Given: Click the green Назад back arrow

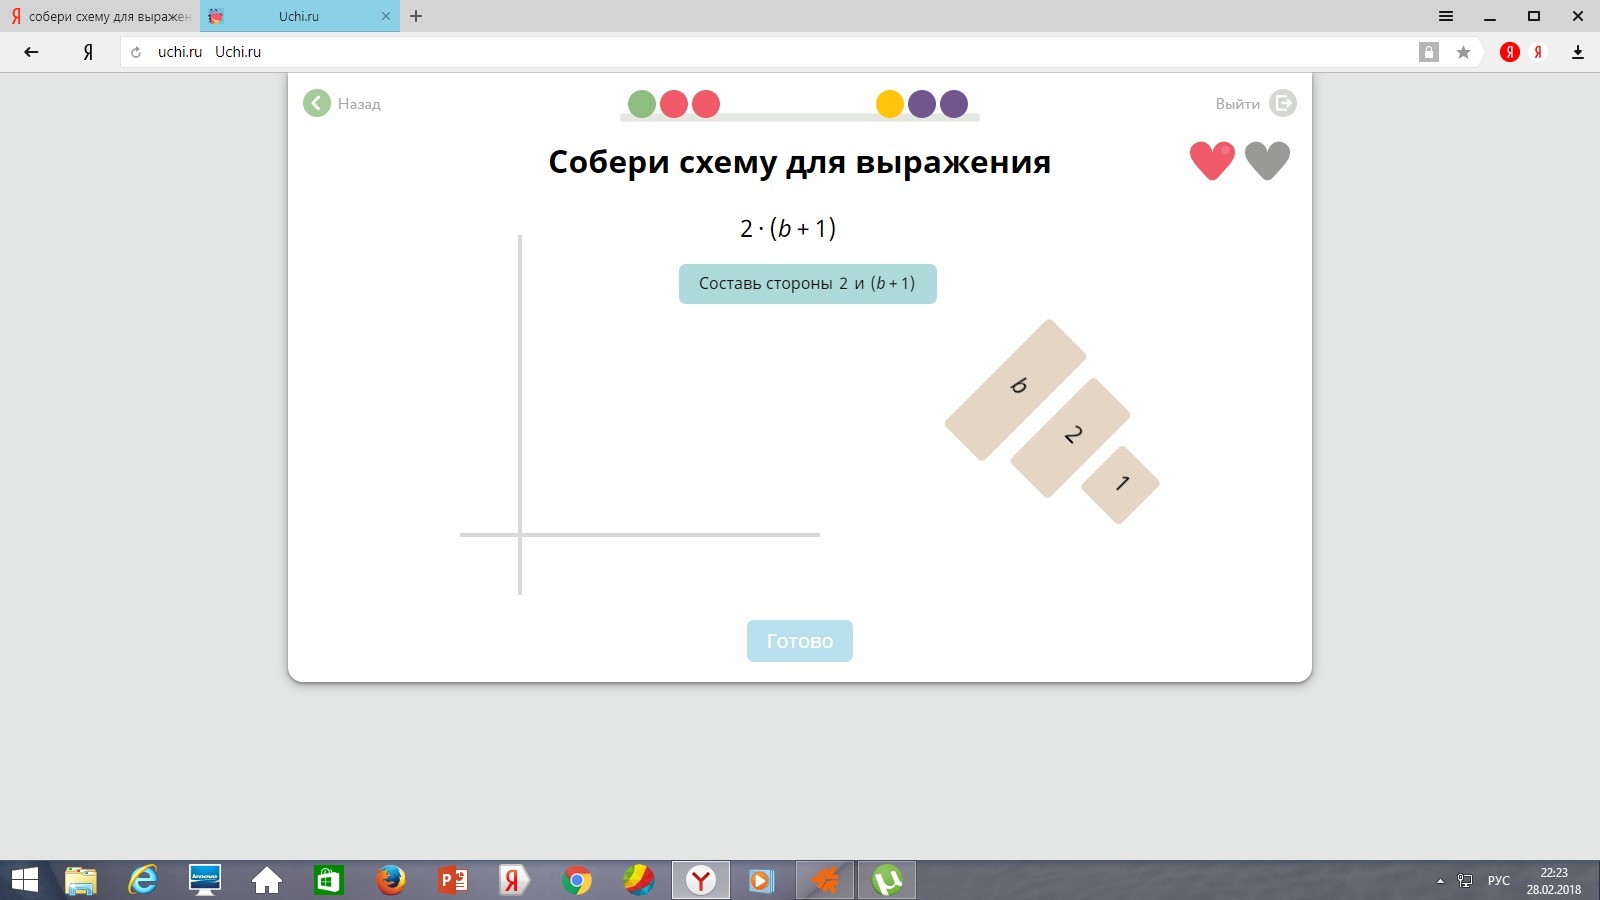Looking at the screenshot, I should tap(317, 103).
